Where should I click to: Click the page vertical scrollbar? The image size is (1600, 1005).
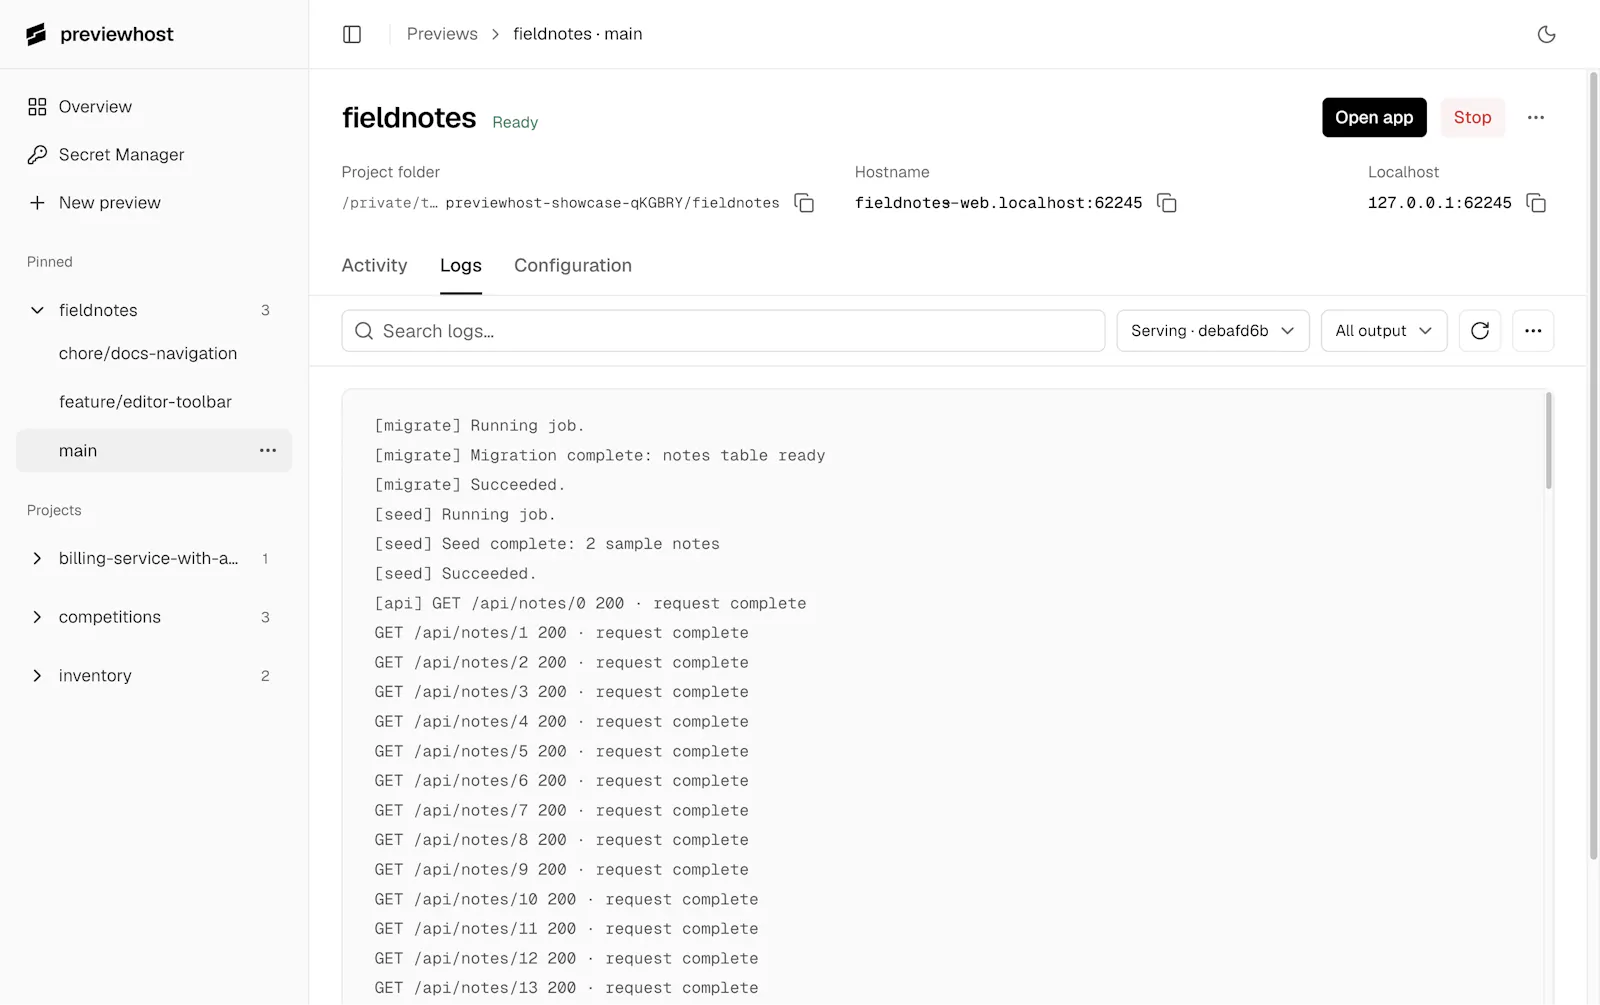tap(1593, 465)
